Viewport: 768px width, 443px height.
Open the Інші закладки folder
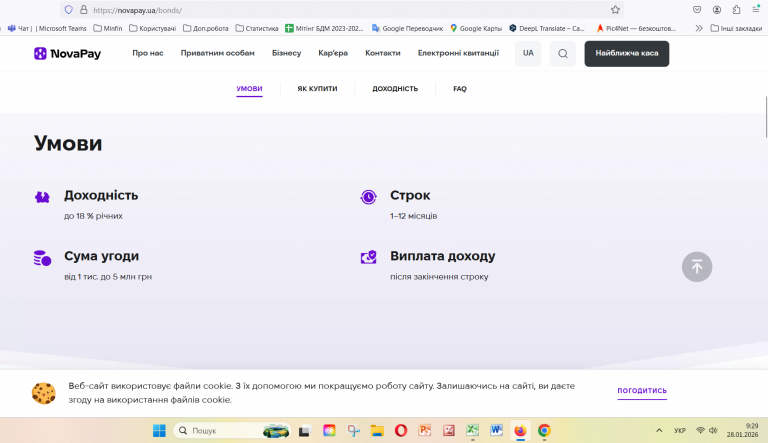[x=736, y=28]
